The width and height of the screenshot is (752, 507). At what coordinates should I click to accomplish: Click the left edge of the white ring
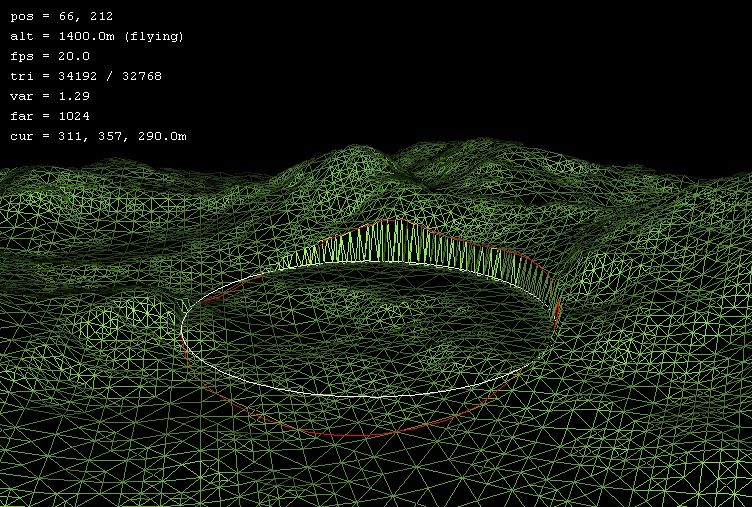(182, 328)
